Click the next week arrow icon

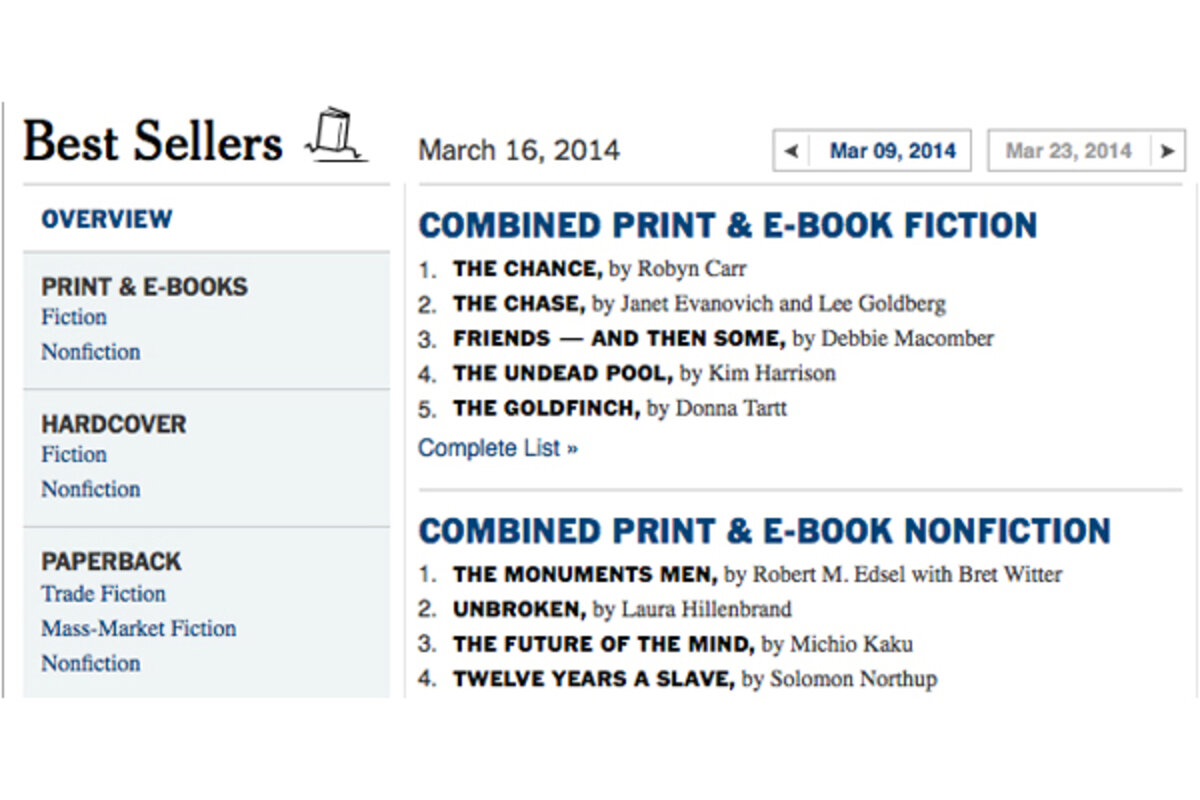[x=1166, y=151]
